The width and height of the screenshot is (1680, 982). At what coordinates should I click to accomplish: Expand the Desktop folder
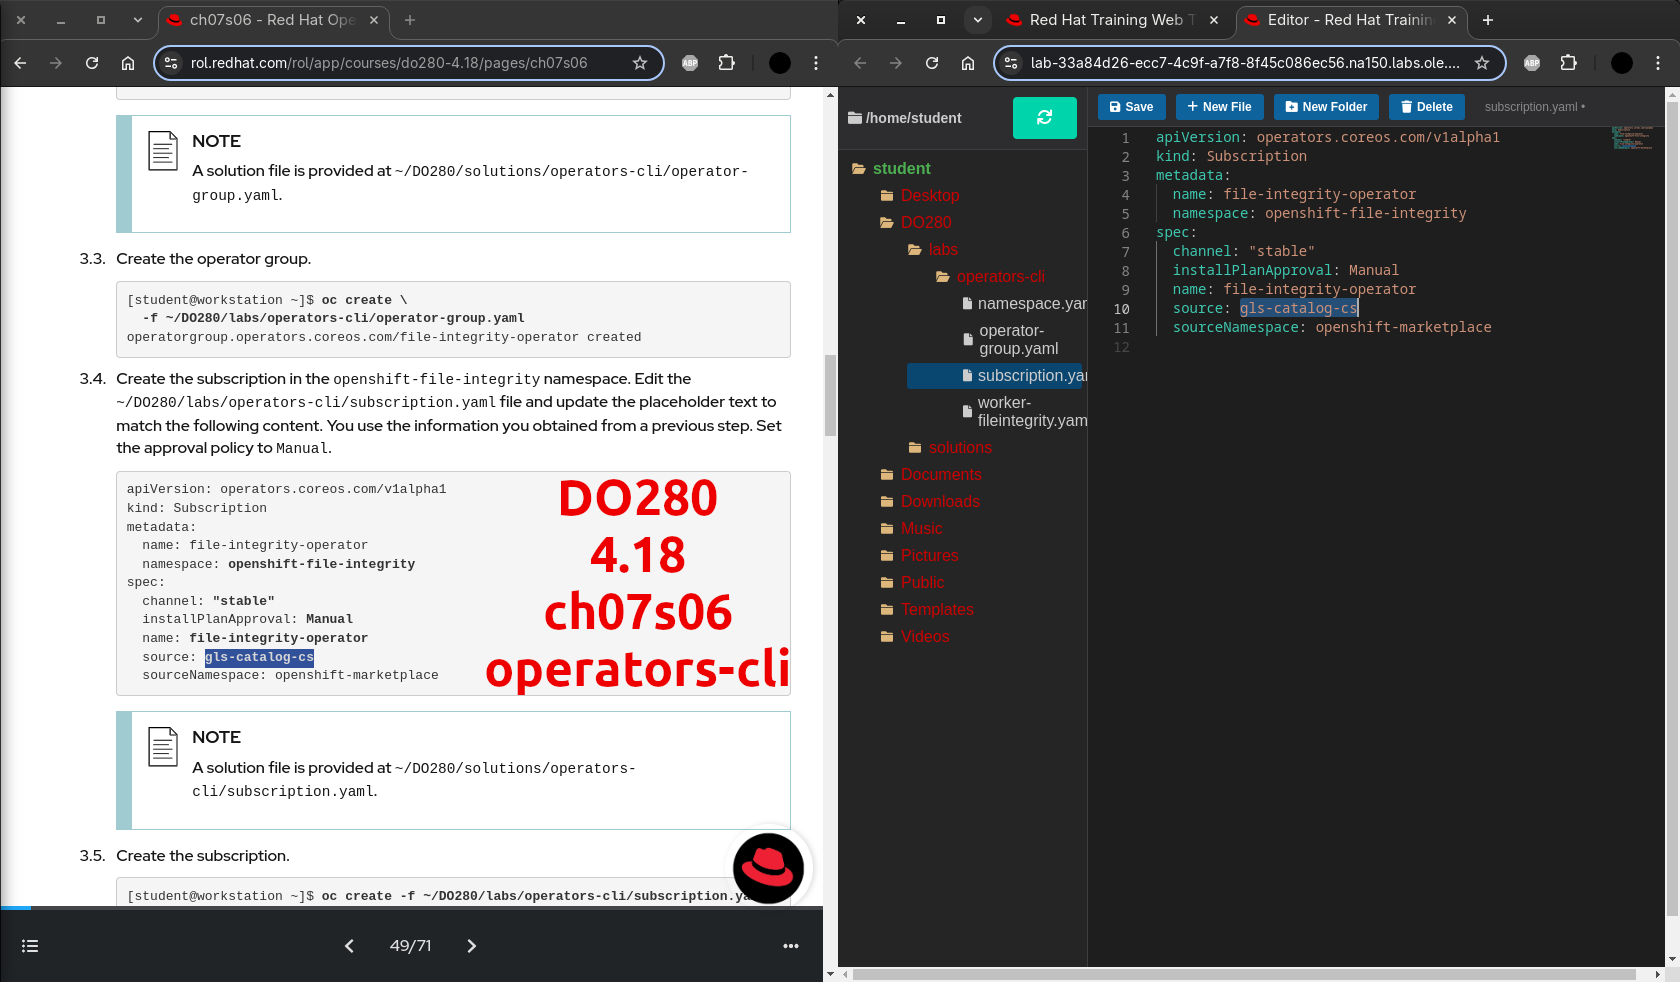tap(919, 196)
